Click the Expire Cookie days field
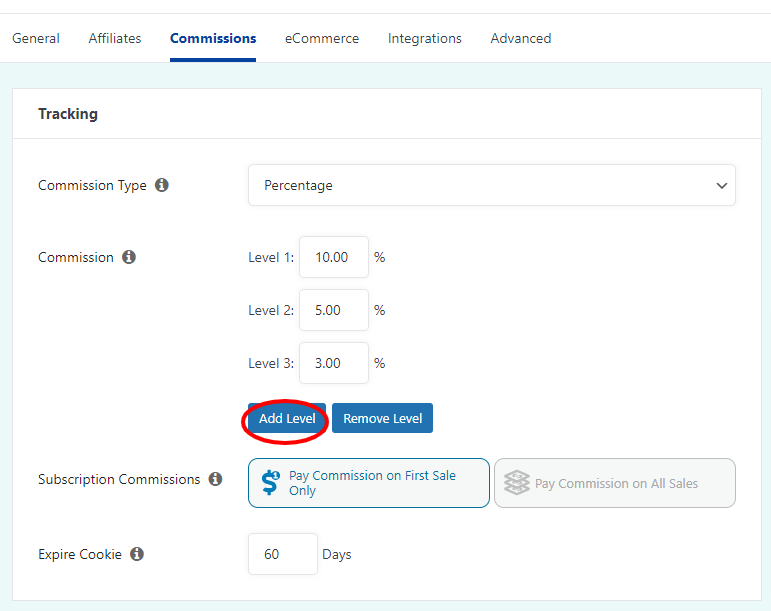The image size is (771, 611). tap(283, 554)
